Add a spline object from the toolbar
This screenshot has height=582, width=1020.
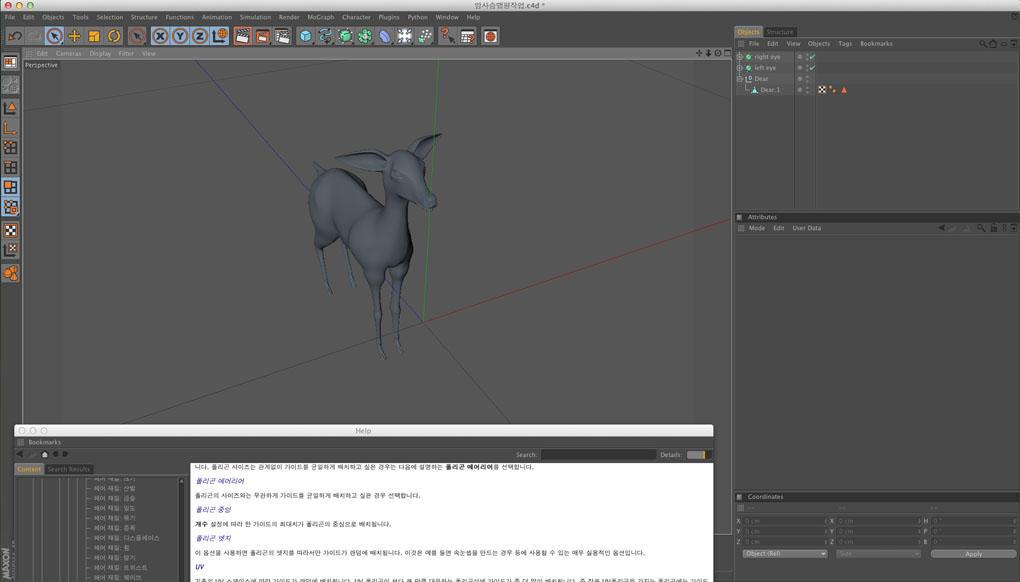click(x=325, y=36)
